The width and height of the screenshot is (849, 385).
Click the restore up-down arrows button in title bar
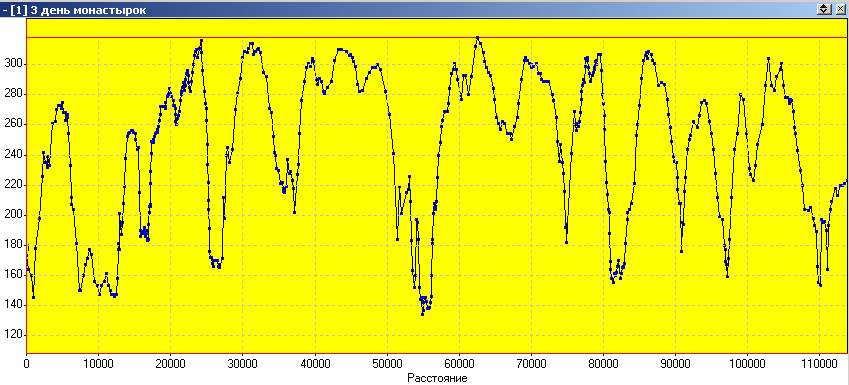pyautogui.click(x=825, y=9)
